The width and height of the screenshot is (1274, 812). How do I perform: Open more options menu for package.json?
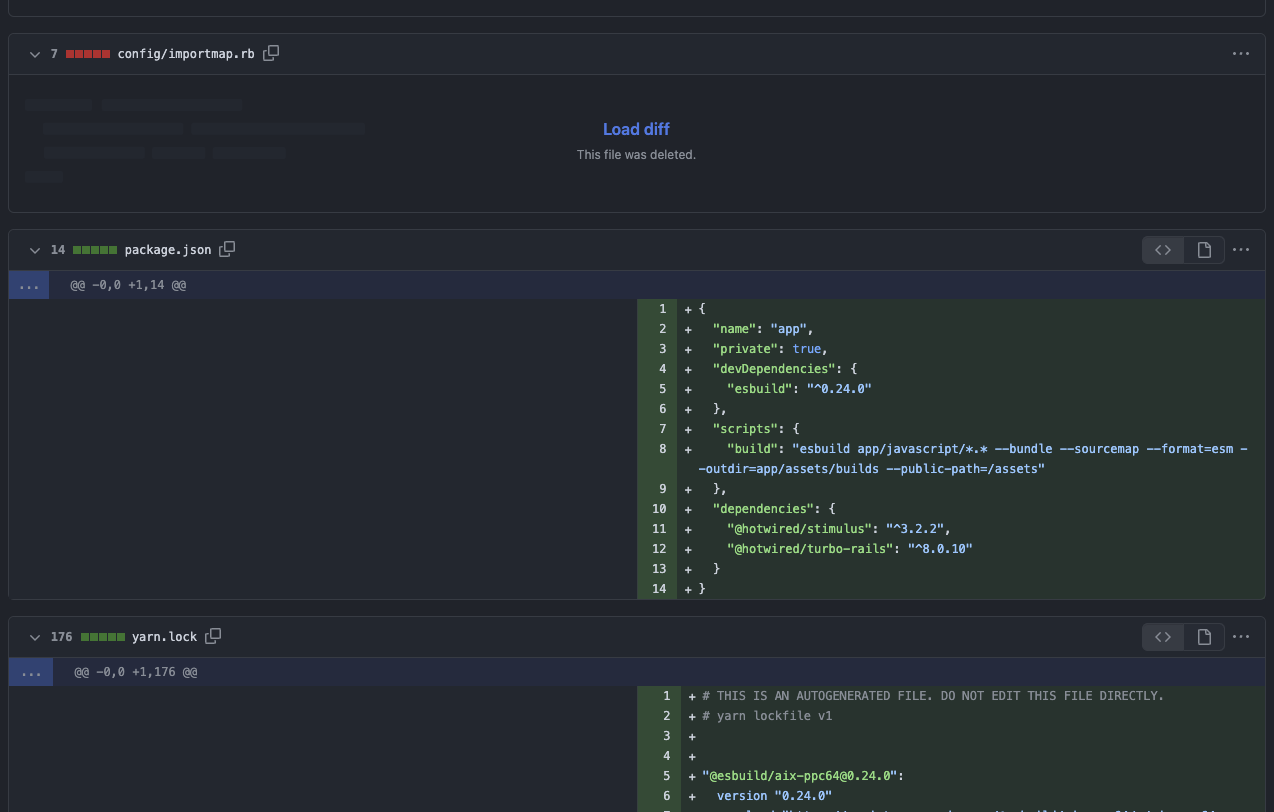1241,249
